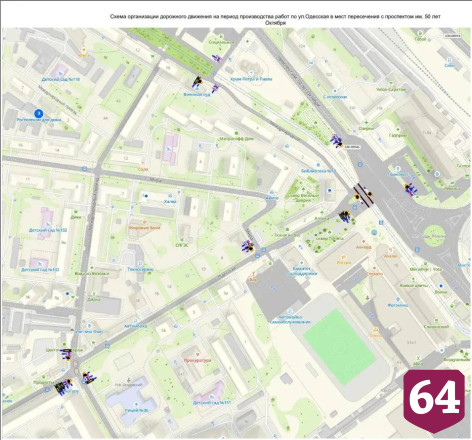Click the green roundabout center island

pos(435,235)
